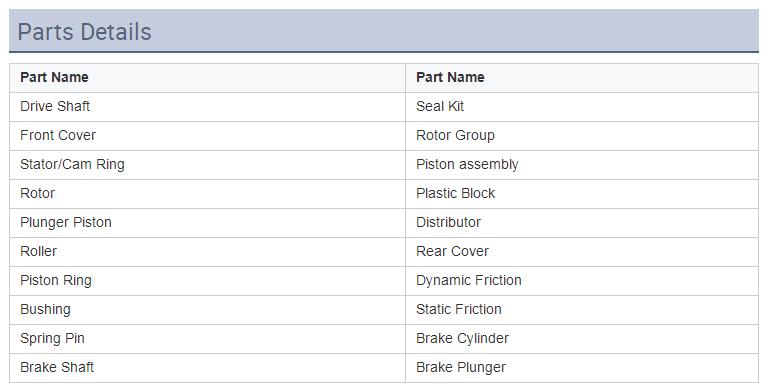Screen dimensions: 769x391
Task: Click the Rotor Group cell
Action: click(x=582, y=135)
